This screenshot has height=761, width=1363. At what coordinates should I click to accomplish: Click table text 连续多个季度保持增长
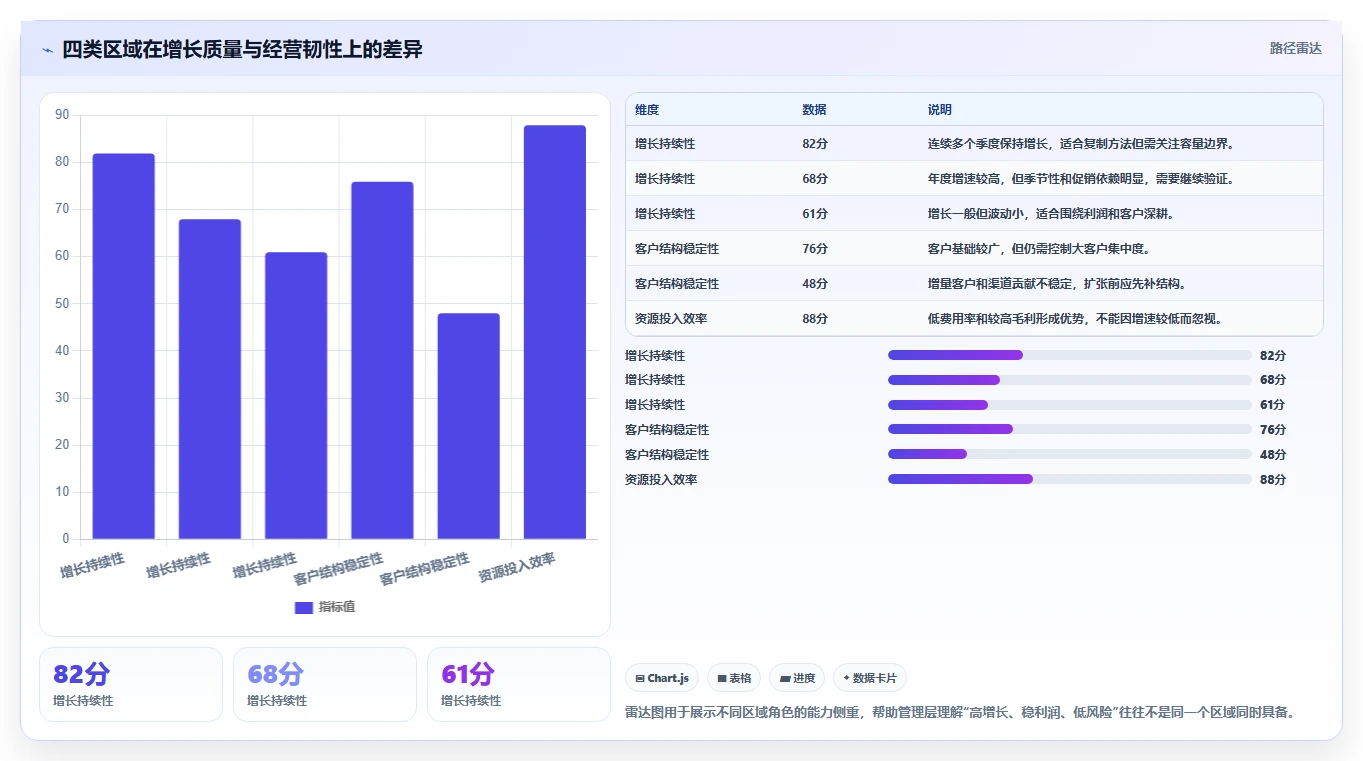point(988,144)
